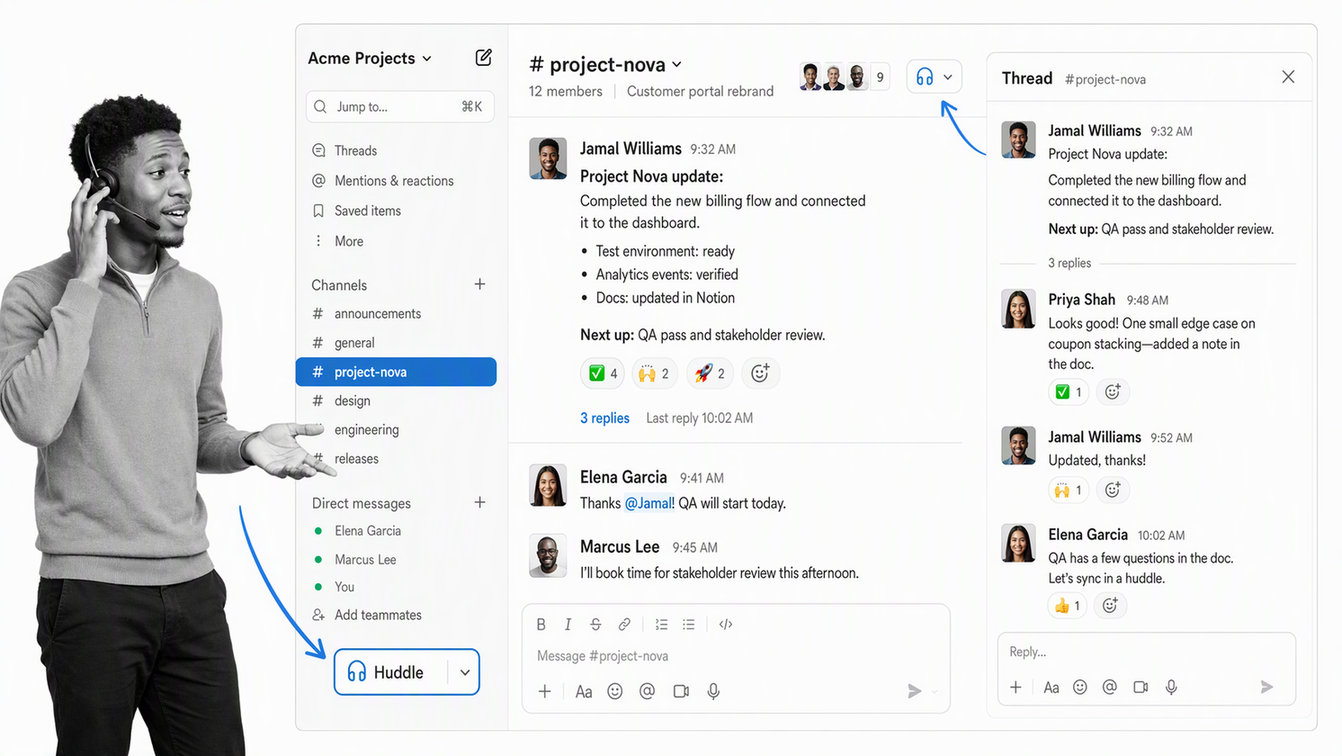Click the compose new message icon
Screen dimensions: 1342x756
(484, 58)
